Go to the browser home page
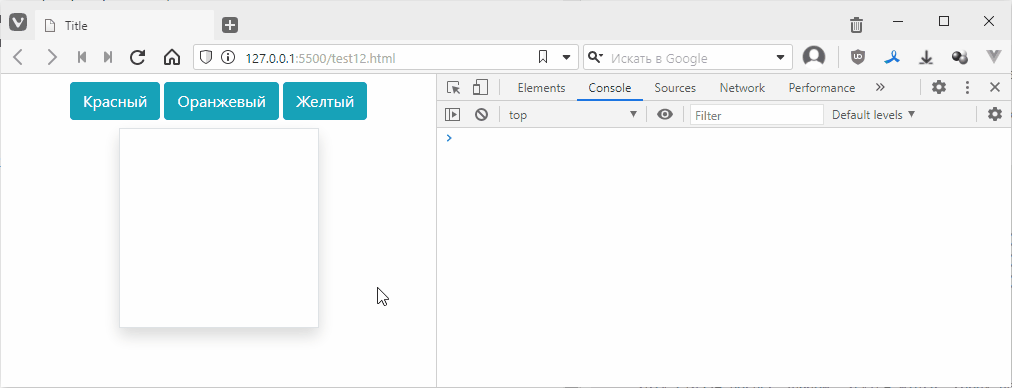 [x=172, y=57]
